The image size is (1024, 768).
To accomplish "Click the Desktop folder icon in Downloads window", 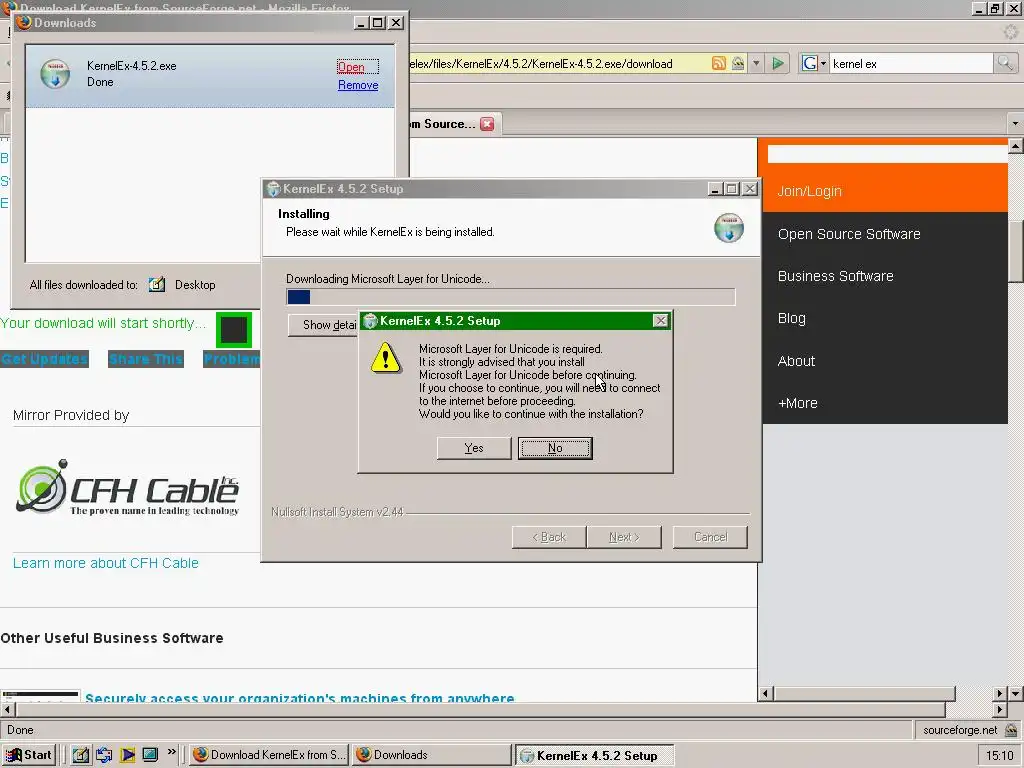I will [x=157, y=285].
